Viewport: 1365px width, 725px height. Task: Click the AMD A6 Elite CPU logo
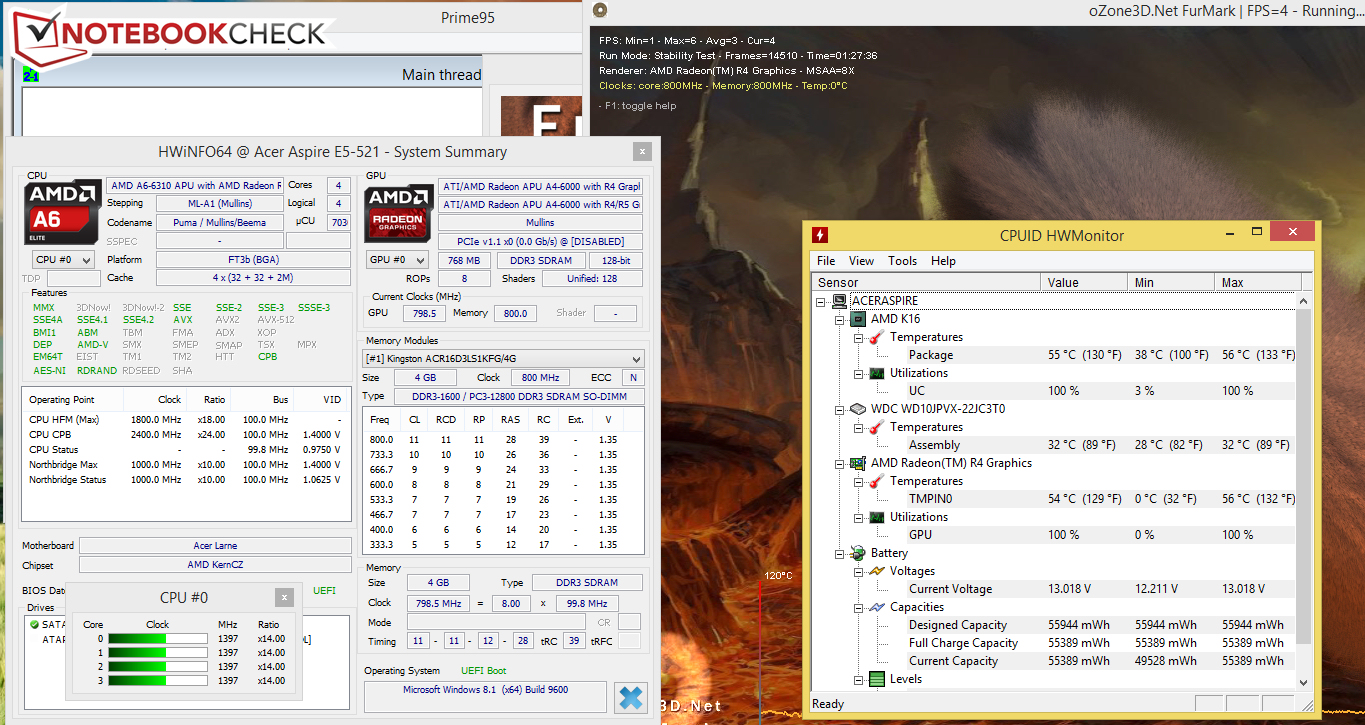pyautogui.click(x=63, y=212)
